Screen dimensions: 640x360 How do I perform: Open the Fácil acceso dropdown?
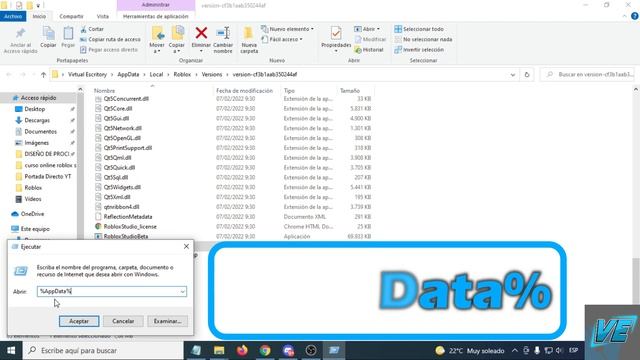(282, 39)
